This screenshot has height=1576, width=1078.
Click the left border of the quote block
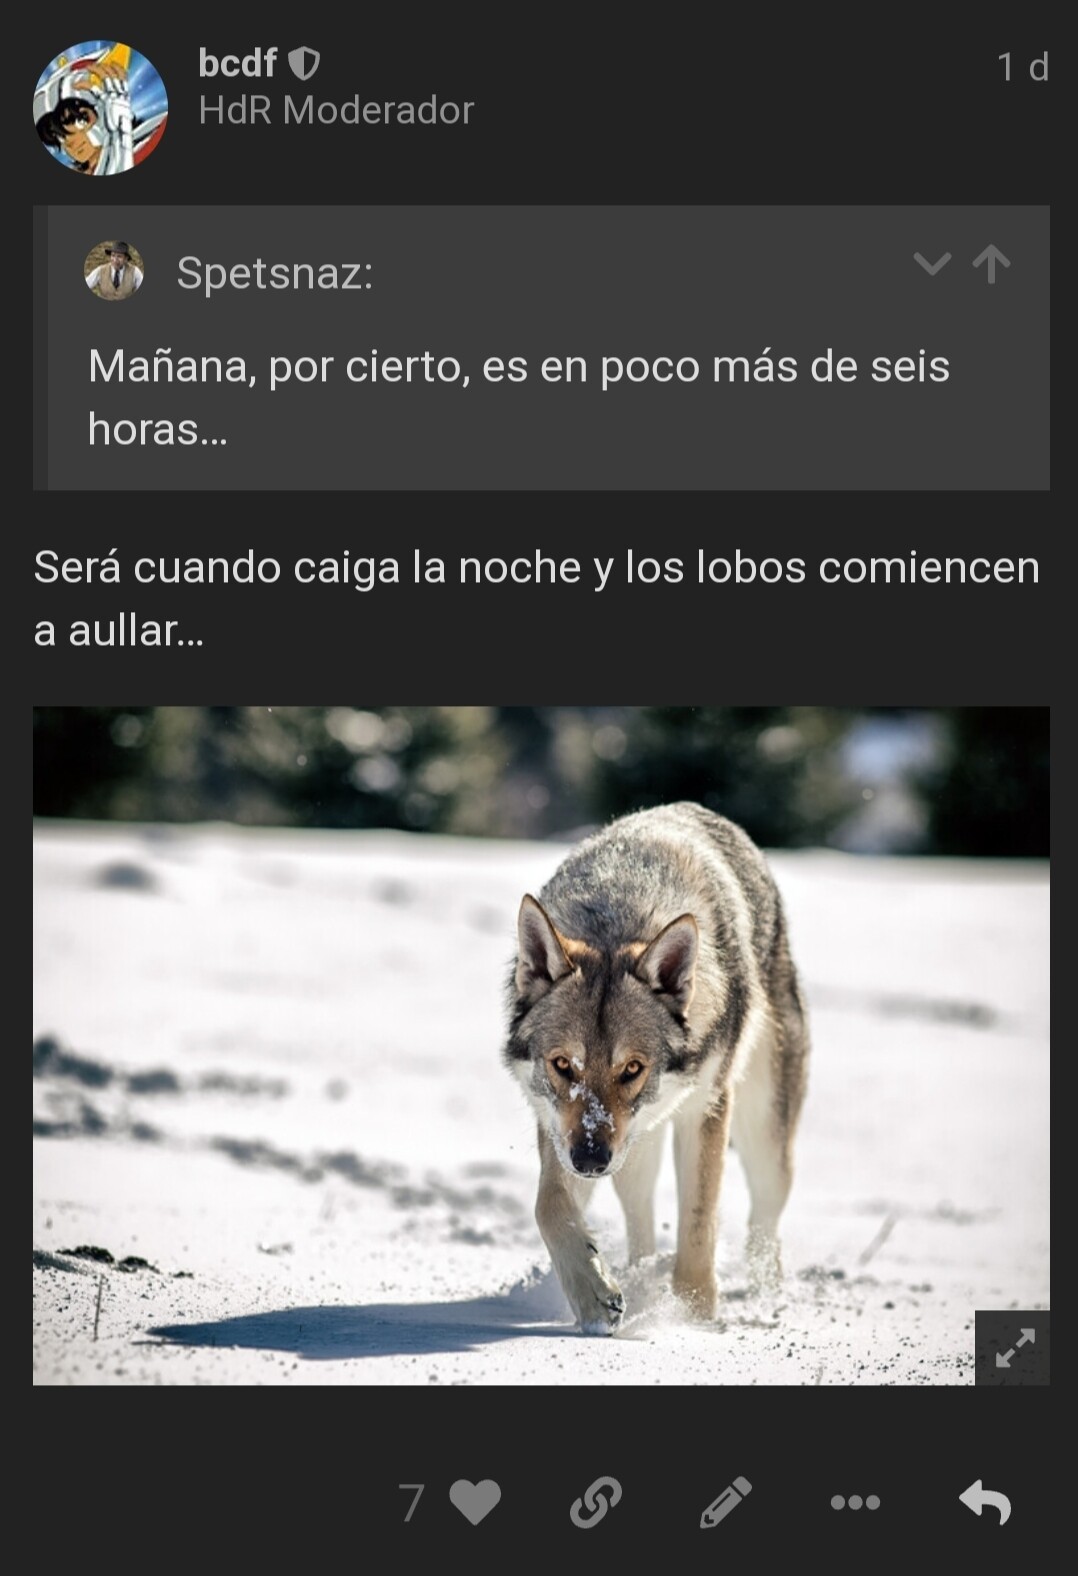[x=40, y=348]
